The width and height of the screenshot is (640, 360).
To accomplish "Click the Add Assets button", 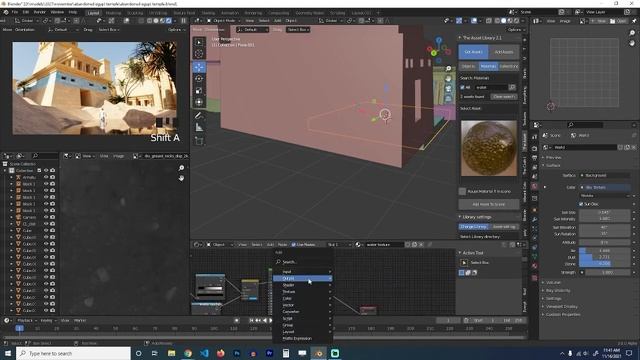I will (x=504, y=52).
